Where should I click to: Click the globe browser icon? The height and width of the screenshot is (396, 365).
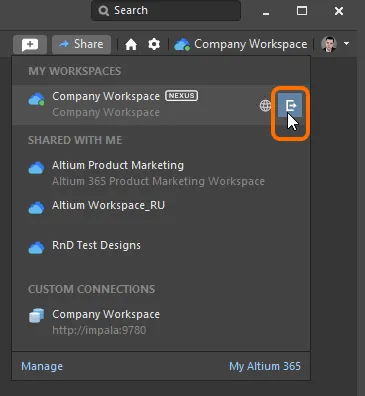[x=265, y=106]
